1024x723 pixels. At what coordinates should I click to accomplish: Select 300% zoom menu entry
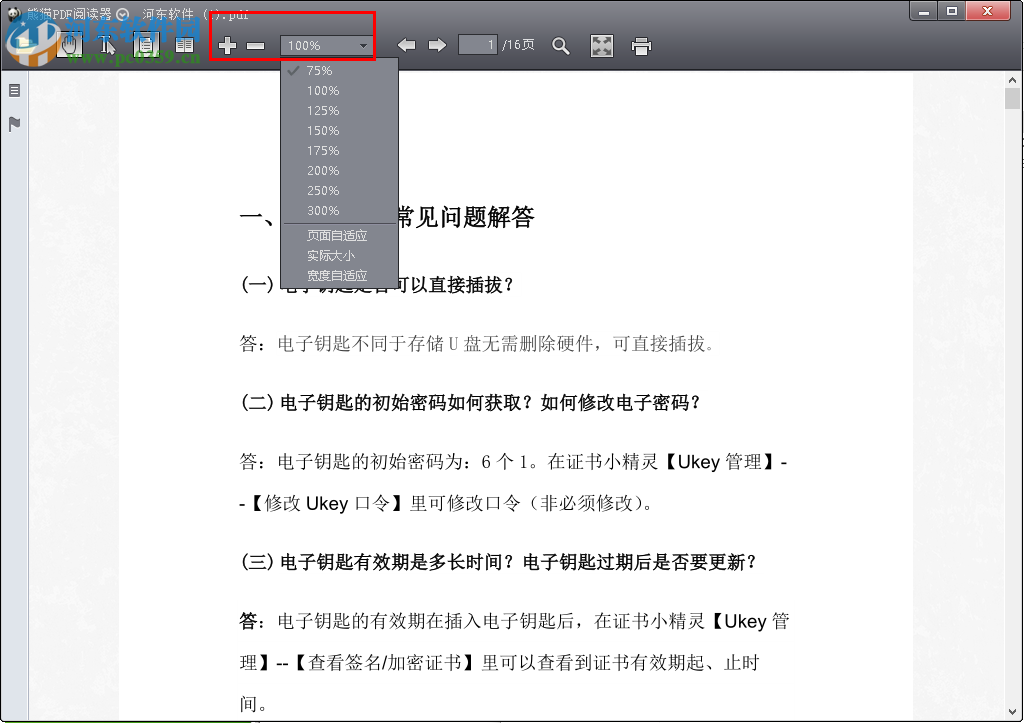click(322, 210)
